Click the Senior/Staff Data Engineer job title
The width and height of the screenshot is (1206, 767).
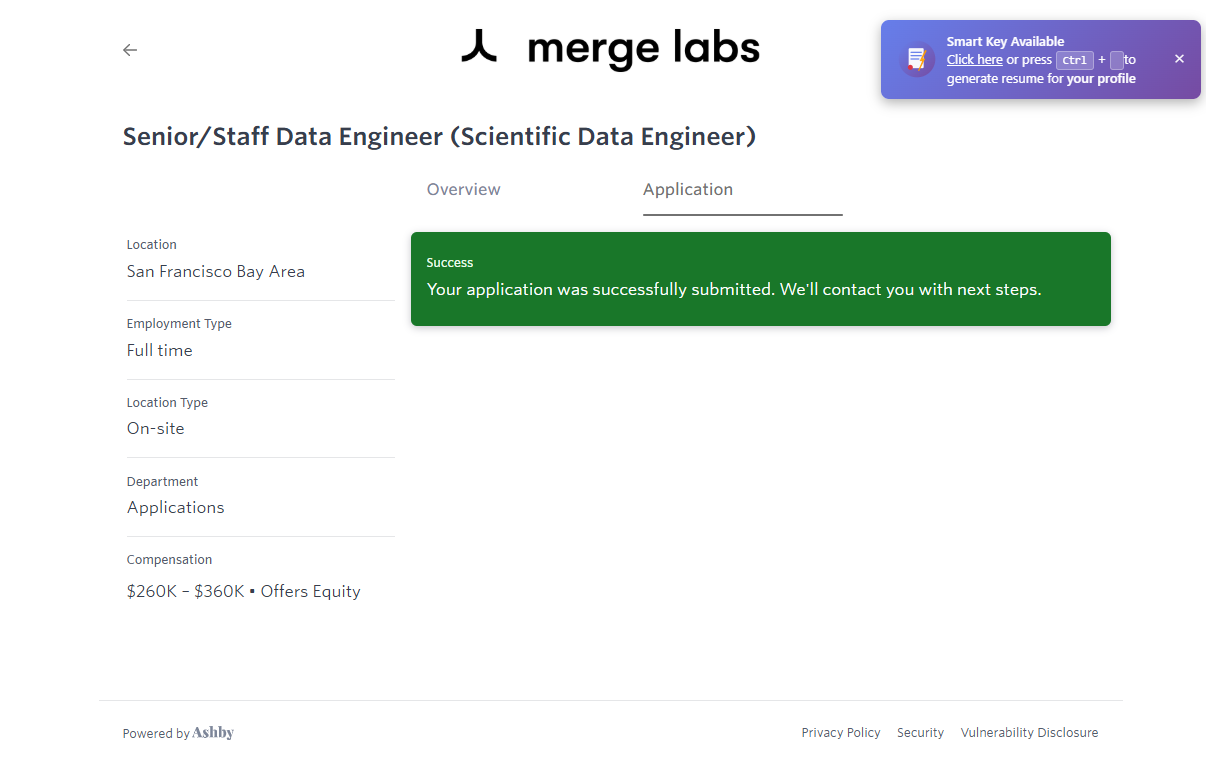(x=439, y=137)
